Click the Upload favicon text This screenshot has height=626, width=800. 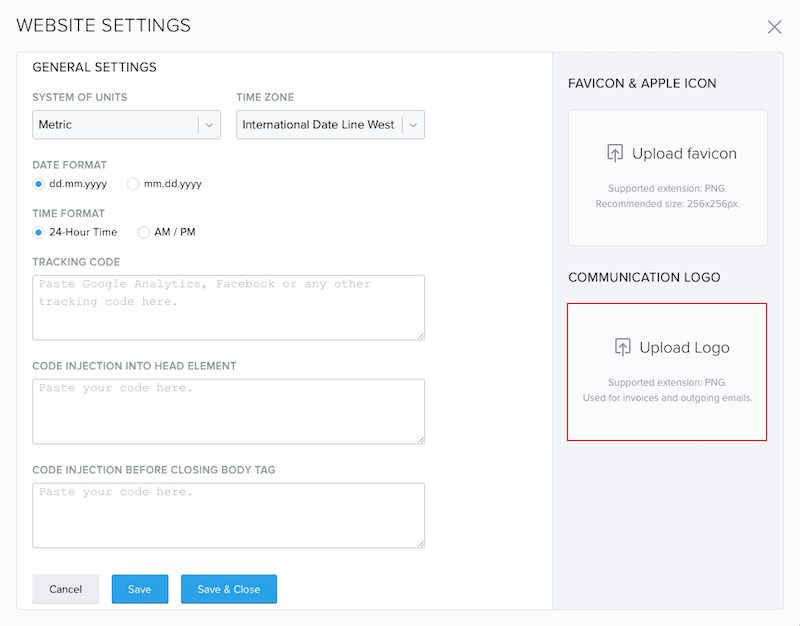[684, 154]
